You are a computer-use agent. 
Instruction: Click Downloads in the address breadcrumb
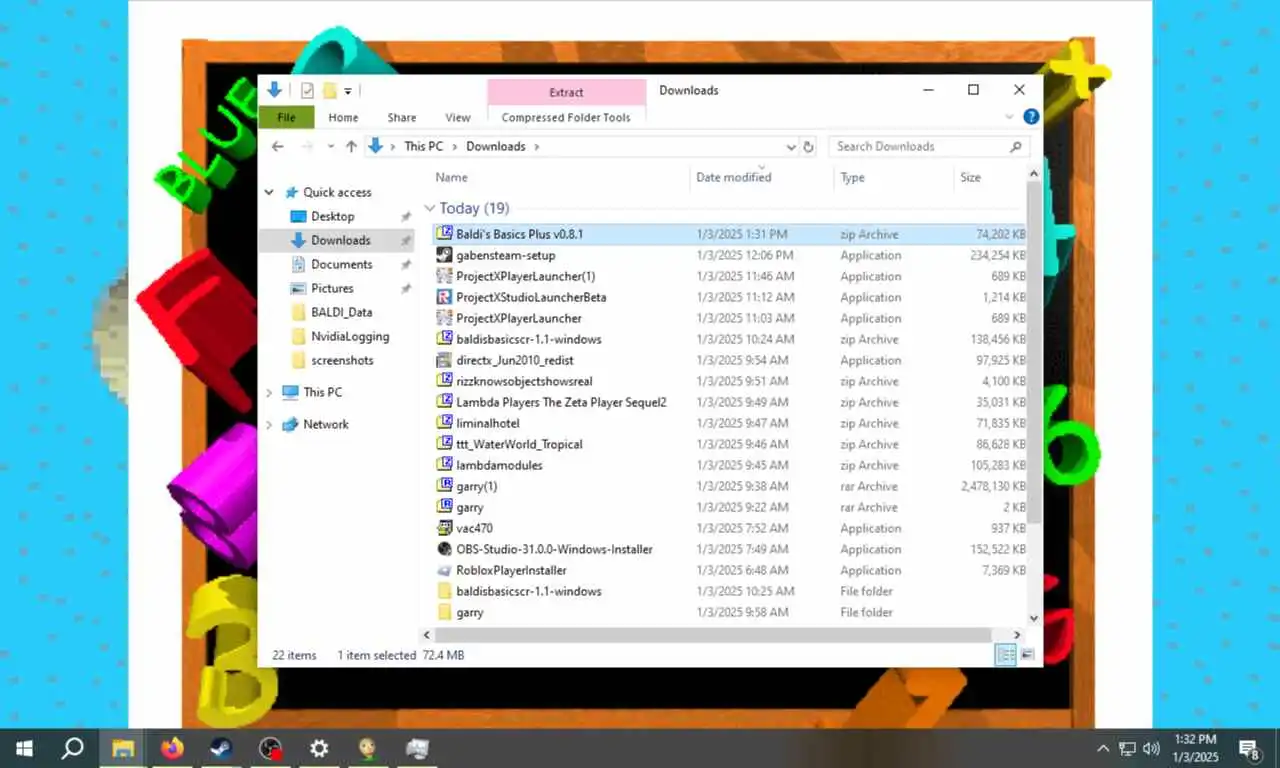click(495, 146)
